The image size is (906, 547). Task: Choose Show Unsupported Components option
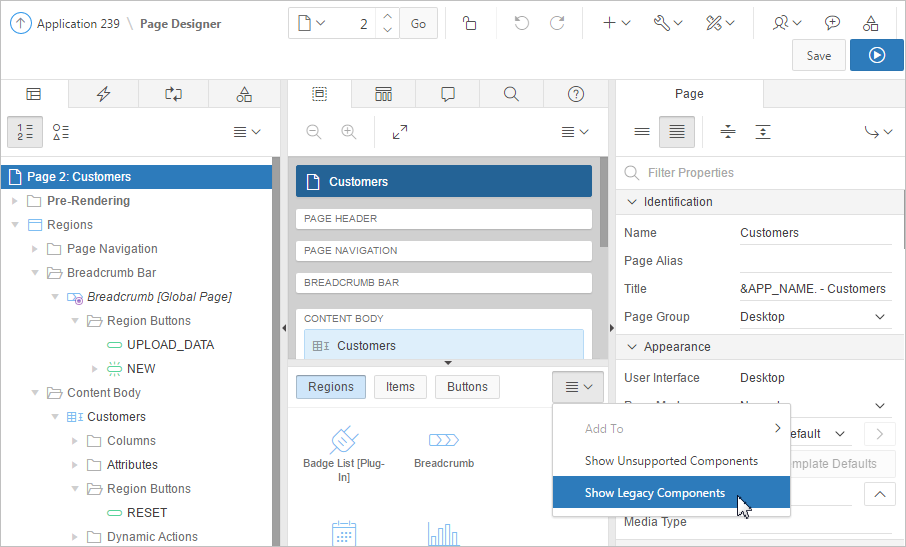click(671, 461)
